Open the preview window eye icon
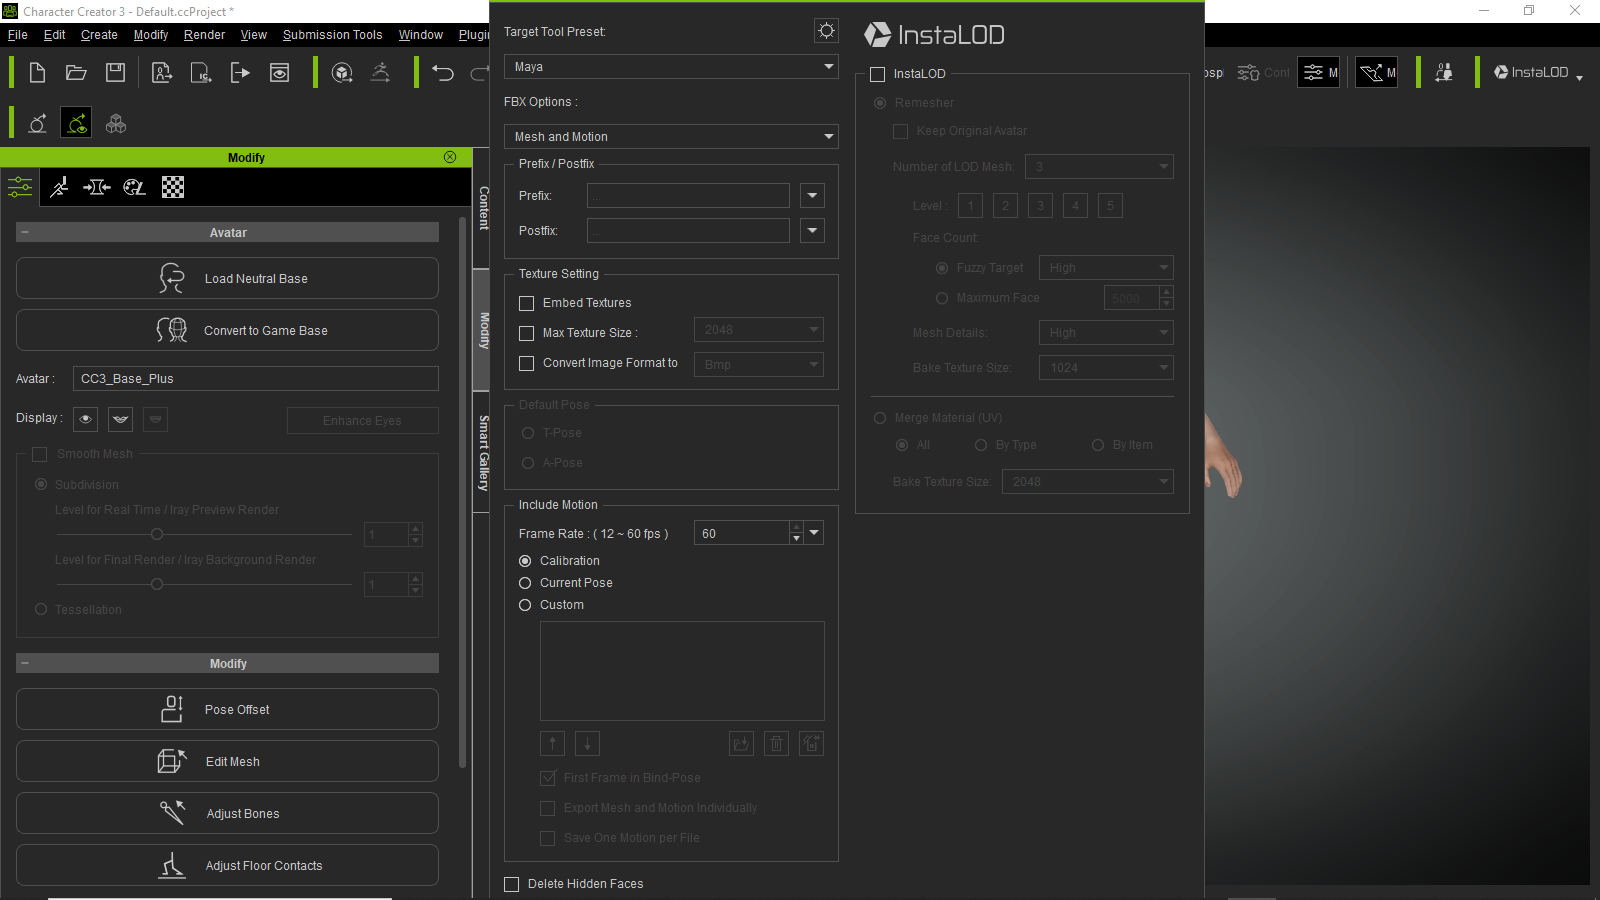Viewport: 1600px width, 900px height. coord(279,73)
